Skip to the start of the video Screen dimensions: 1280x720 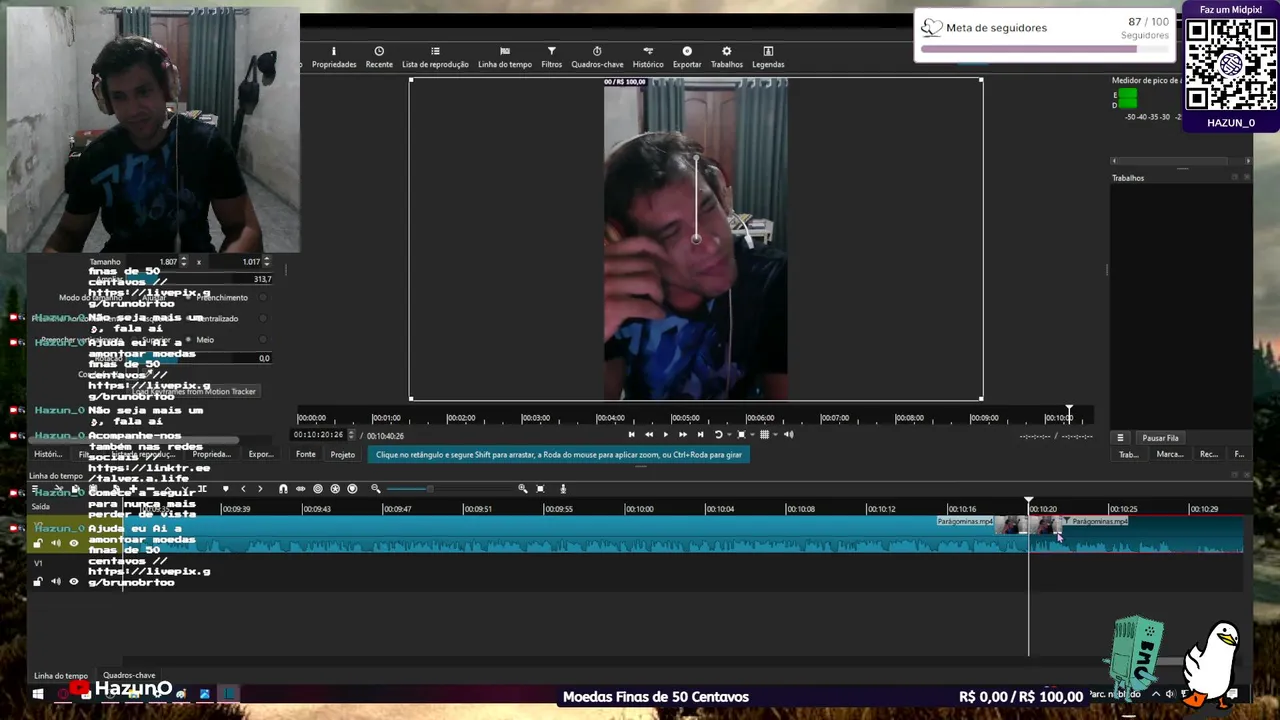[x=631, y=434]
